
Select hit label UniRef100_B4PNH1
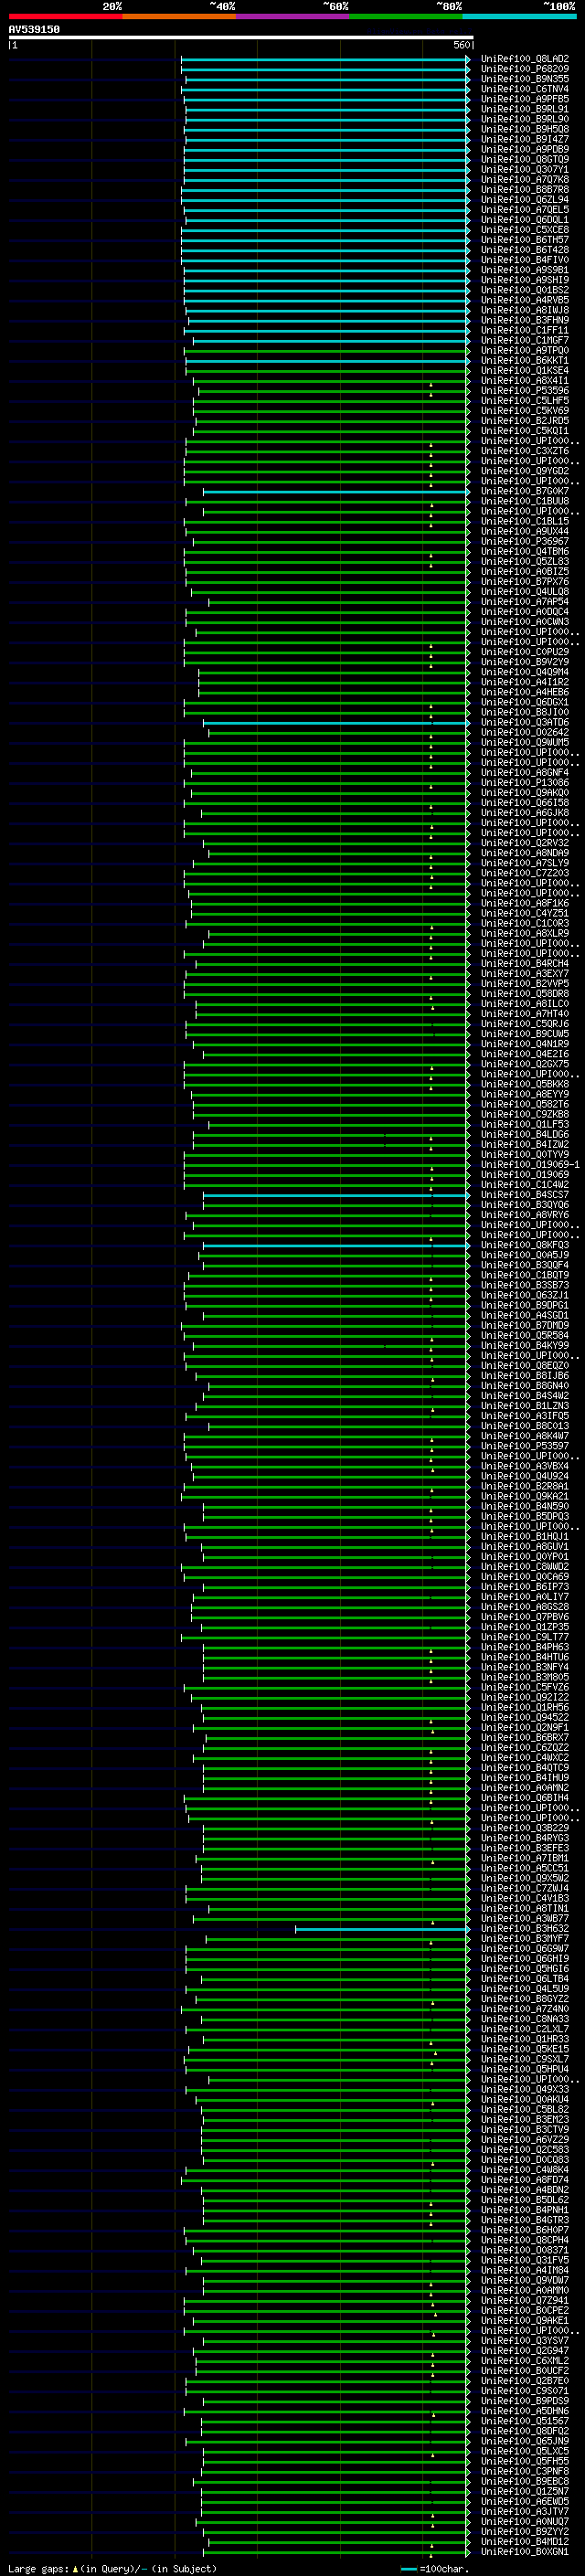pos(524,2211)
